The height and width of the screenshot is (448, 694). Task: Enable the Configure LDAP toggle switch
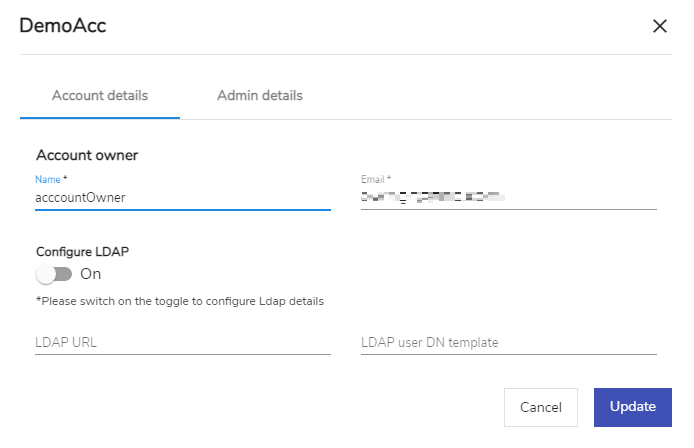pyautogui.click(x=54, y=274)
